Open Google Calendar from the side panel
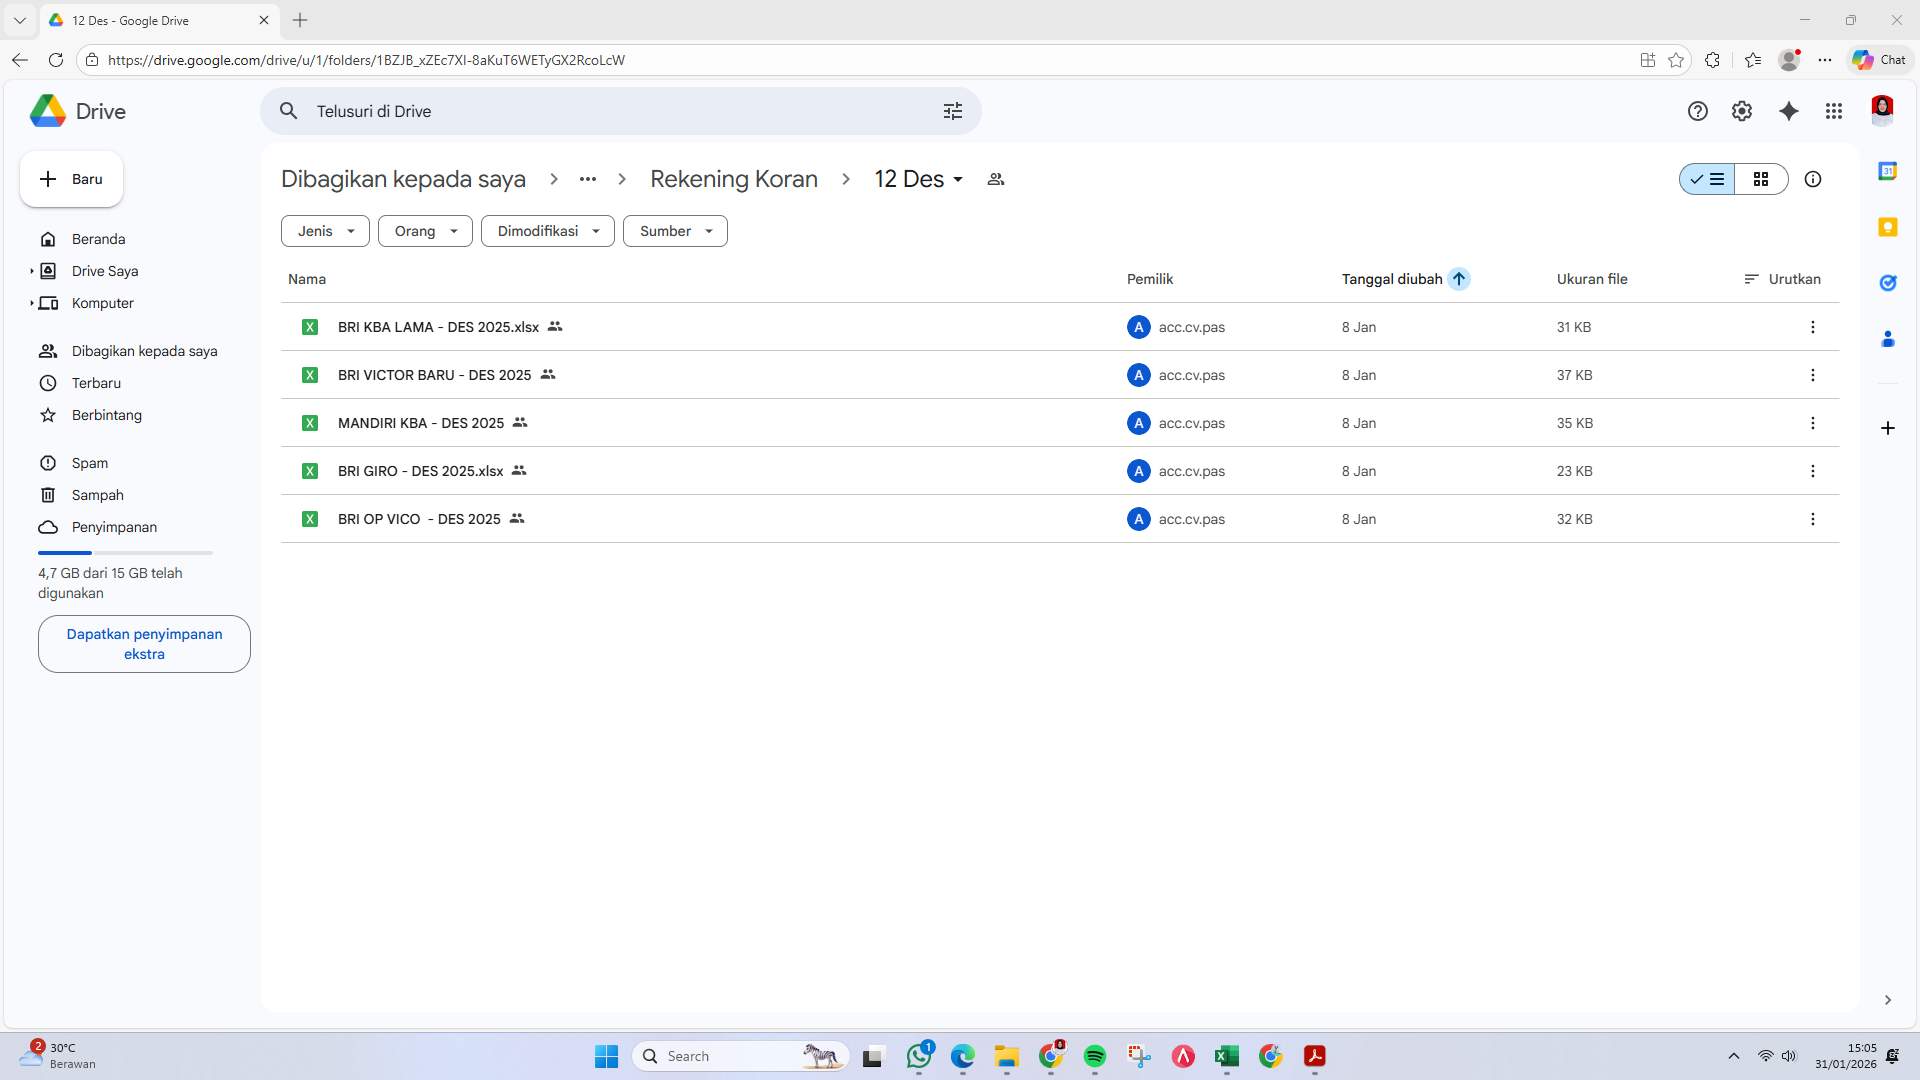This screenshot has width=1920, height=1080. pyautogui.click(x=1888, y=170)
